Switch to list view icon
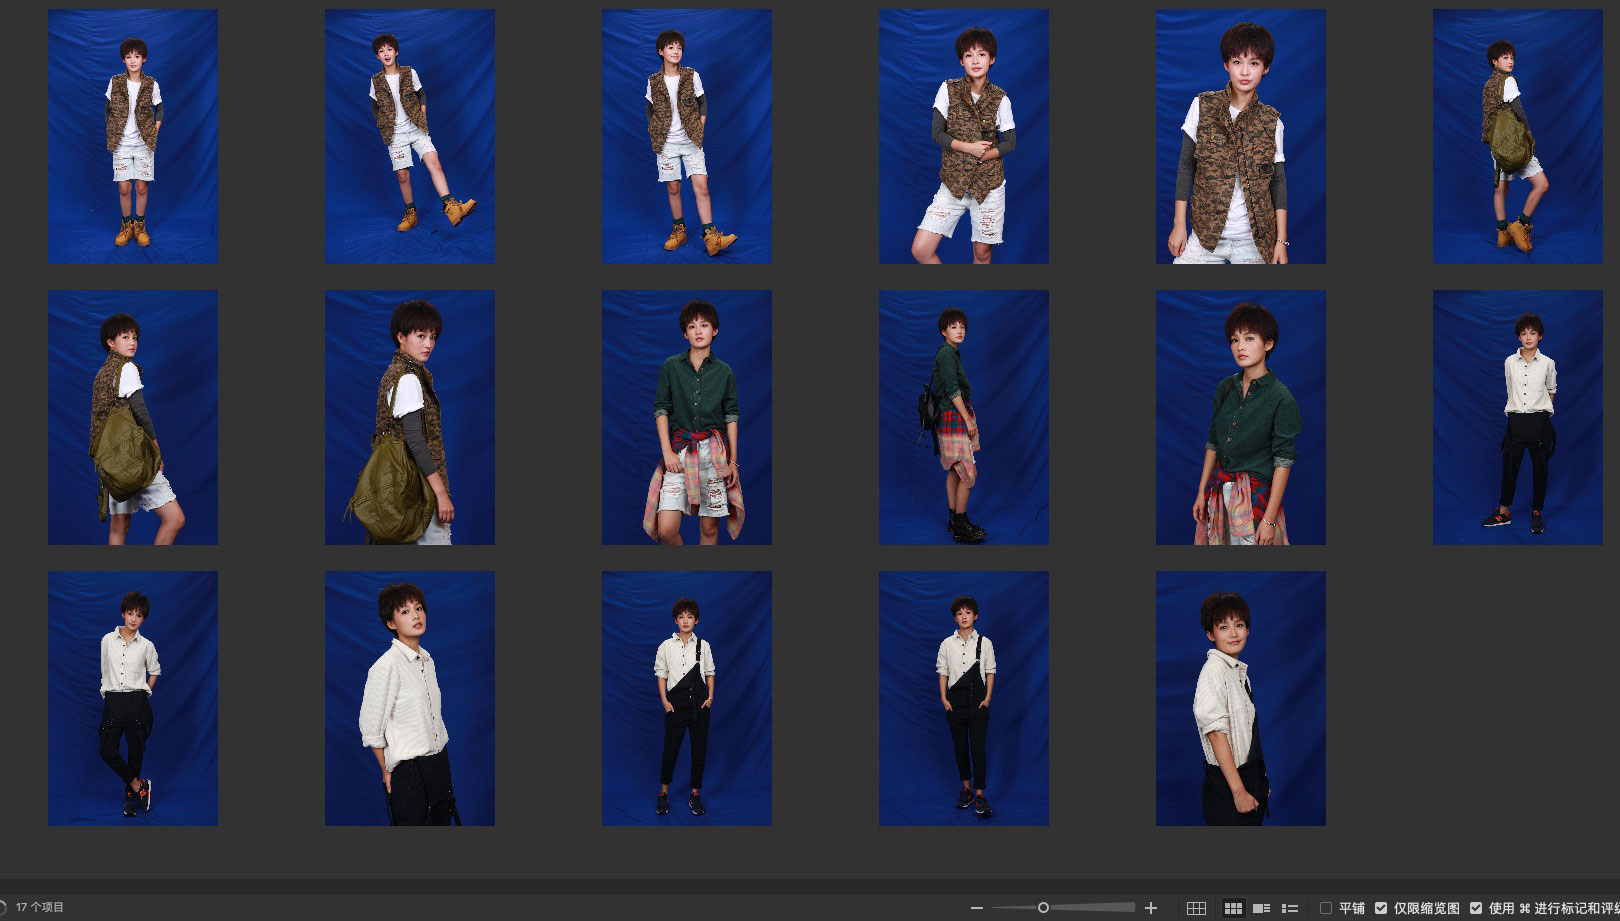The width and height of the screenshot is (1620, 921). coord(1290,908)
